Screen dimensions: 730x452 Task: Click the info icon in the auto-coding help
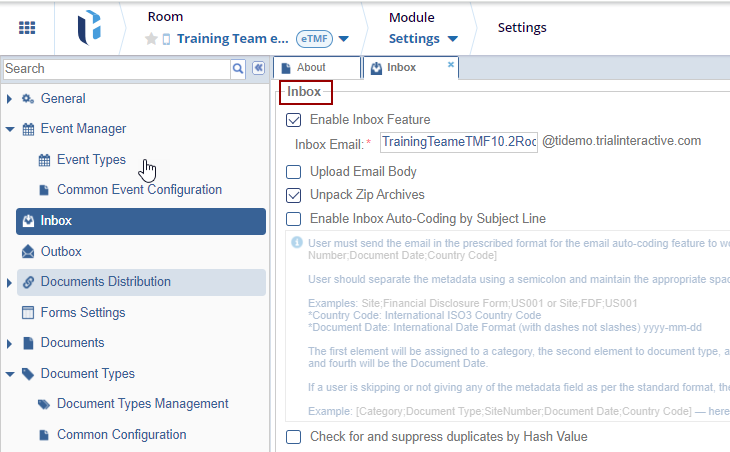(x=296, y=242)
